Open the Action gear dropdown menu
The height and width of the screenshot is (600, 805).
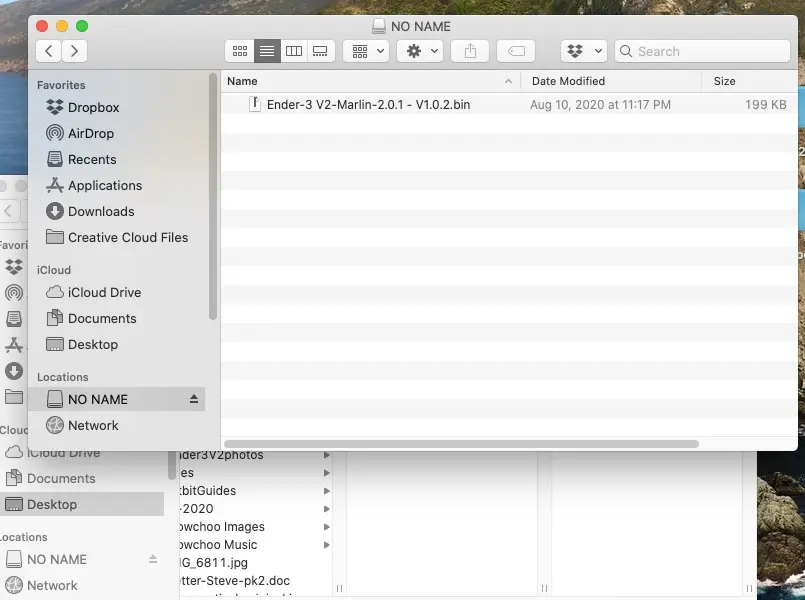[420, 51]
